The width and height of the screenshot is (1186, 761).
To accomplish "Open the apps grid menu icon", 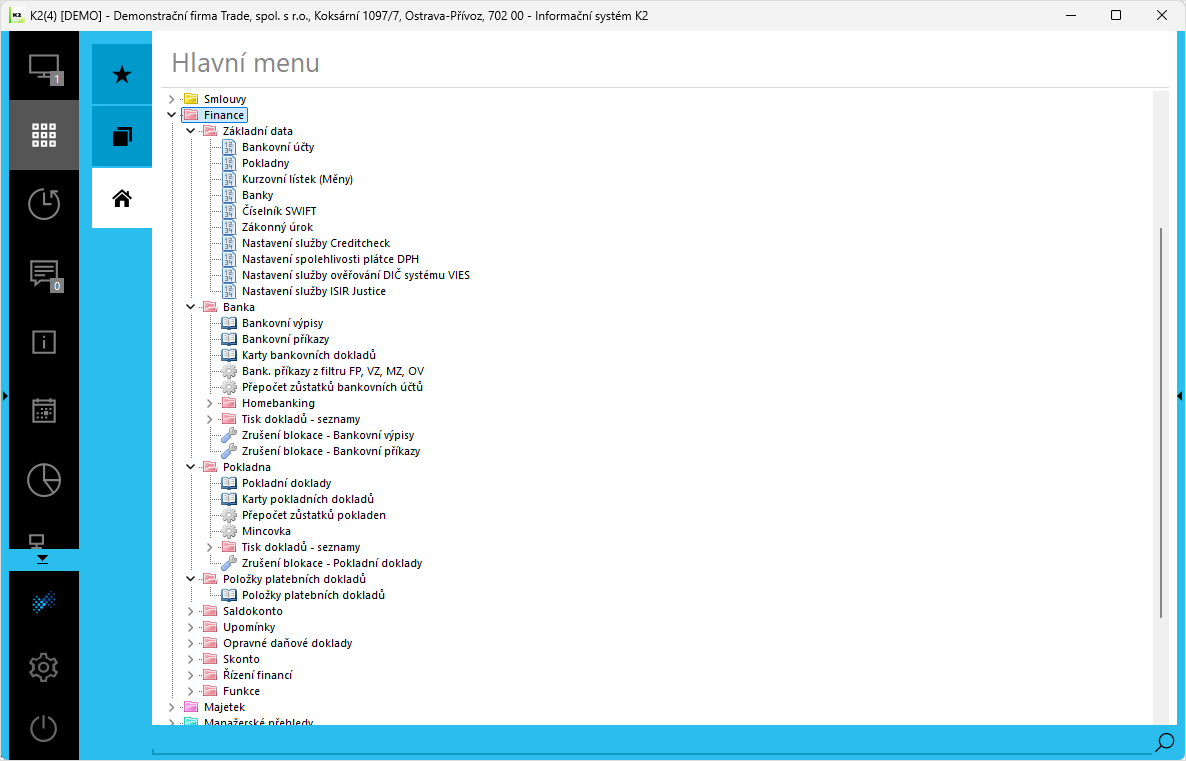I will [44, 135].
